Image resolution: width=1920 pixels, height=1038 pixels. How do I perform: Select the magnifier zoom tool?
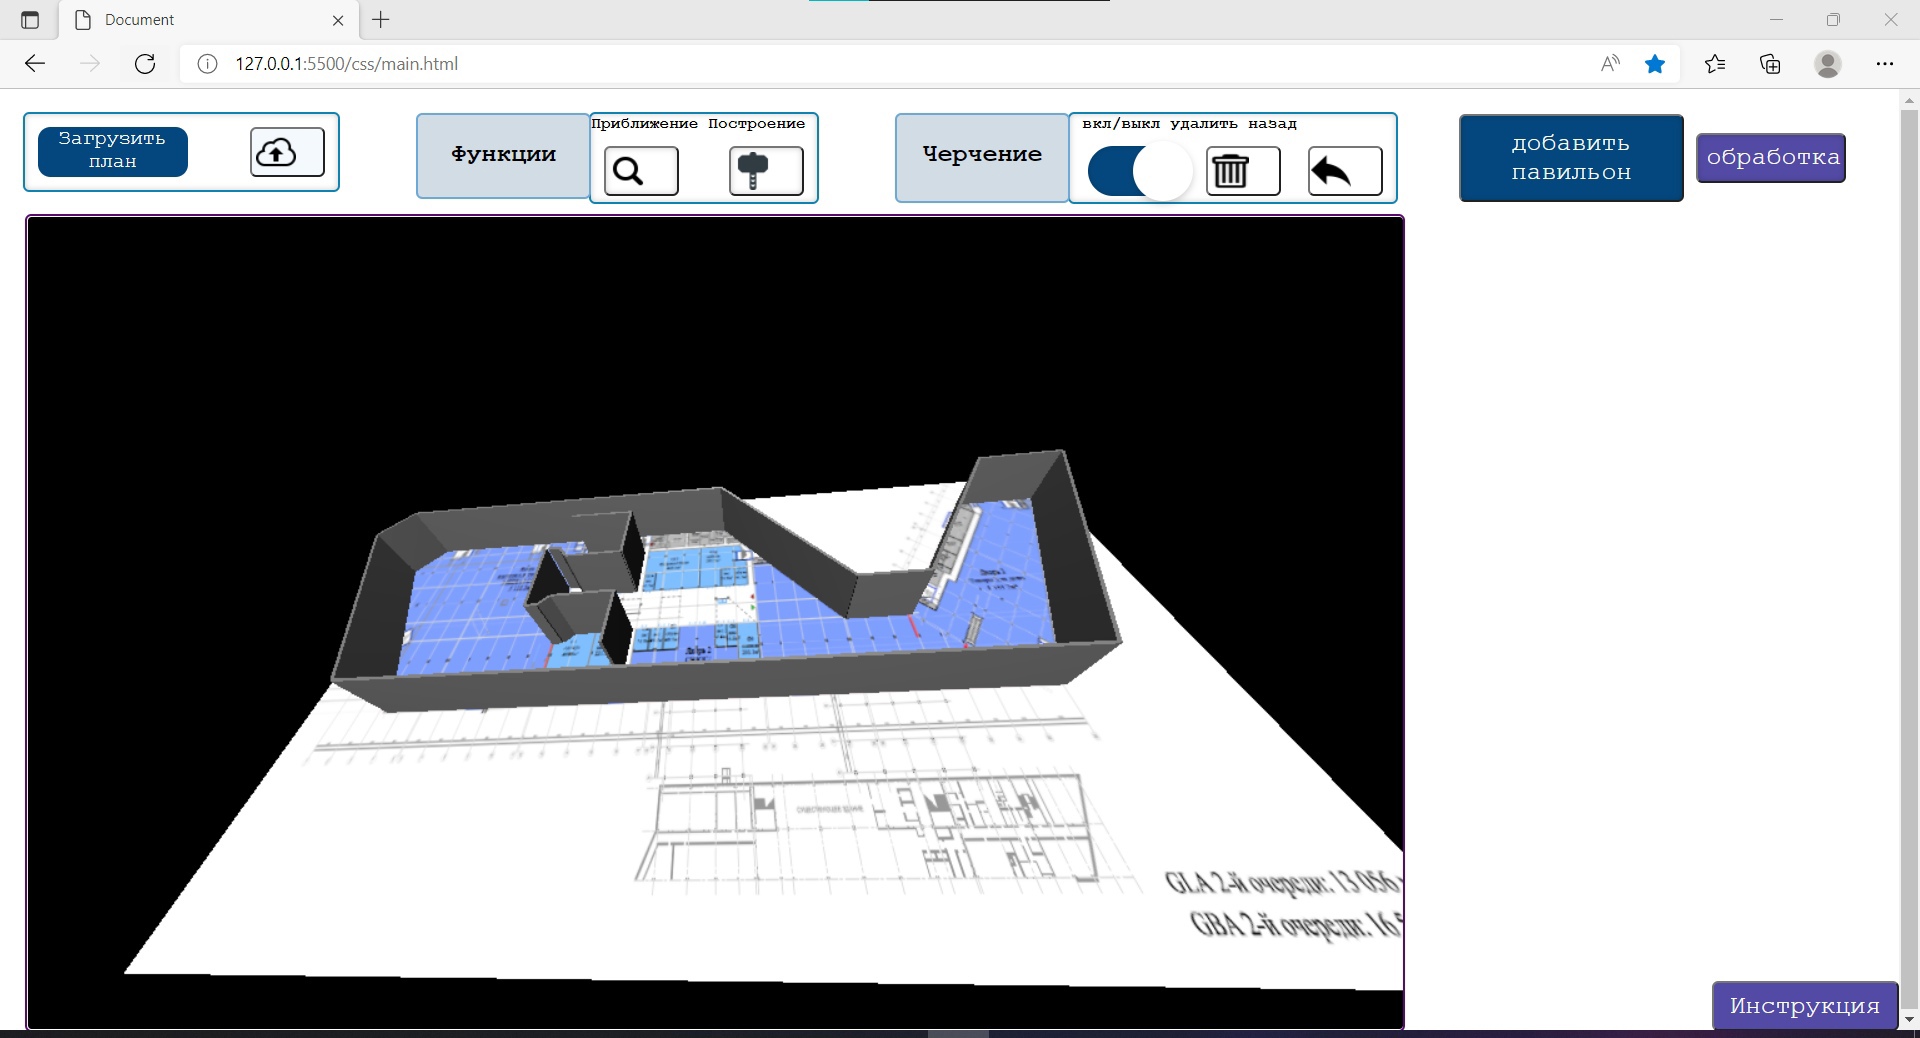(641, 171)
